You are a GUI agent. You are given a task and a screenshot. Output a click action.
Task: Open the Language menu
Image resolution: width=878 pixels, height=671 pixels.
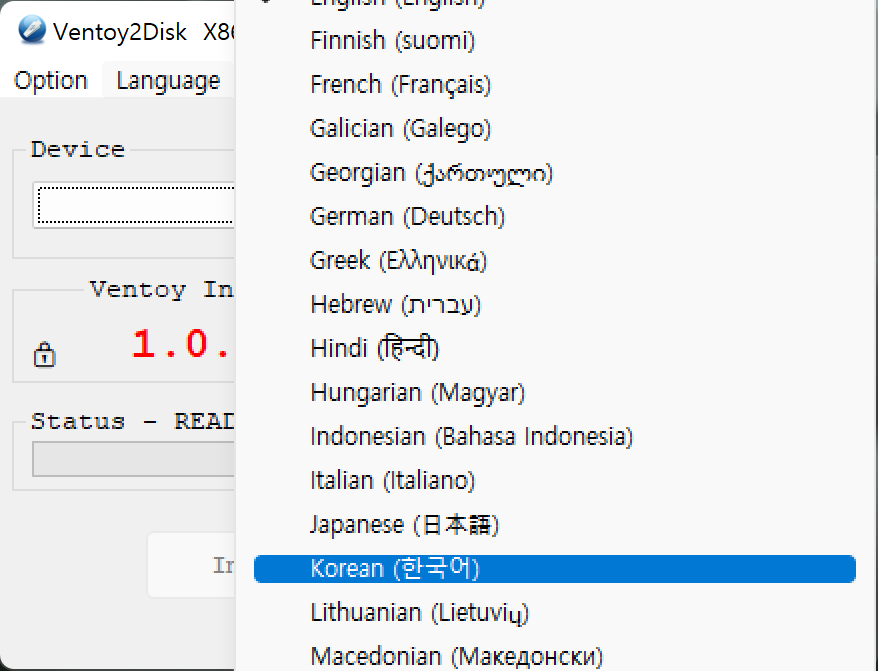coord(168,81)
